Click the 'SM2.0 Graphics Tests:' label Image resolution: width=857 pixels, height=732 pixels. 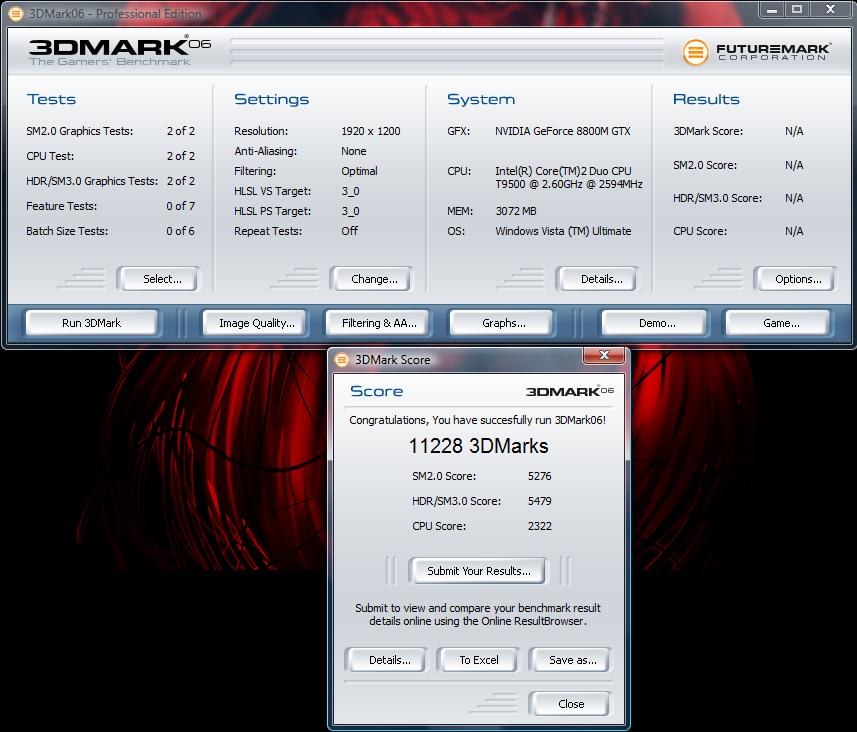pyautogui.click(x=80, y=131)
